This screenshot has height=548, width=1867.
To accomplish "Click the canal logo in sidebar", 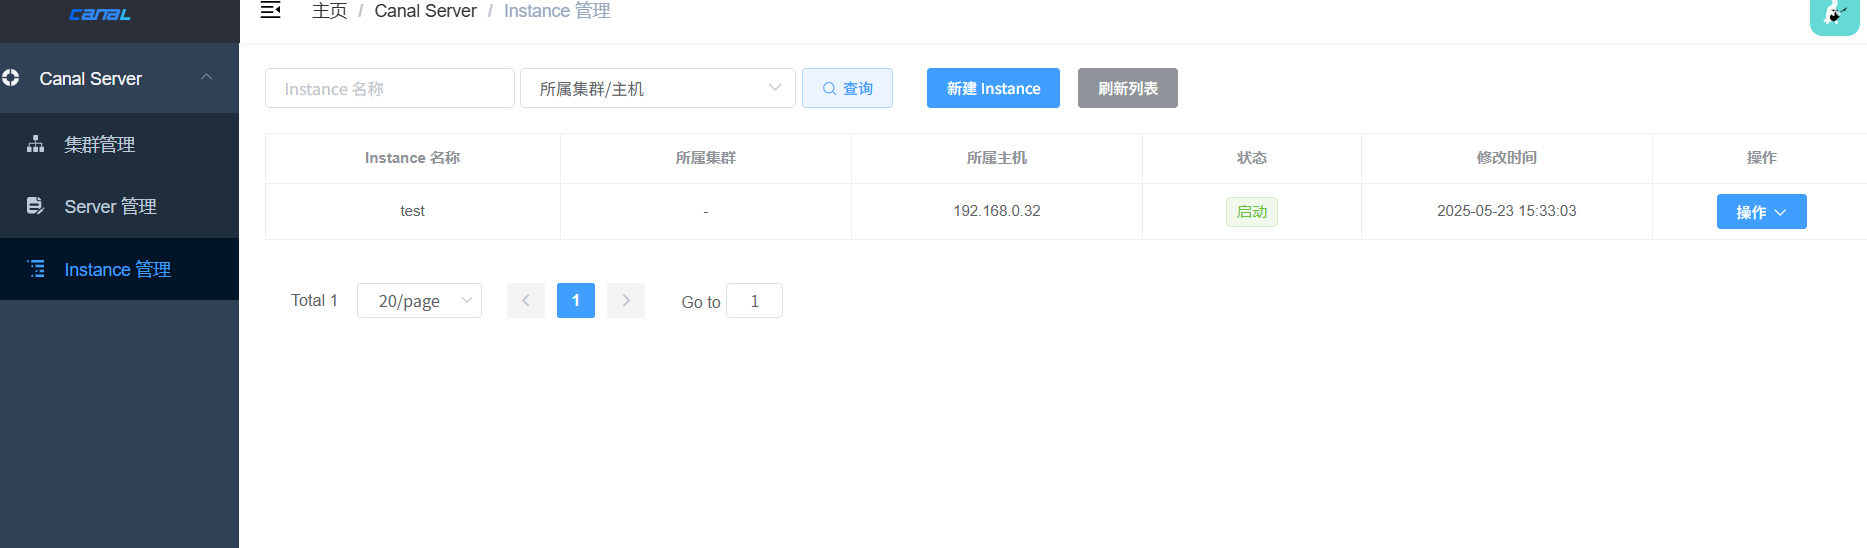I will (100, 14).
